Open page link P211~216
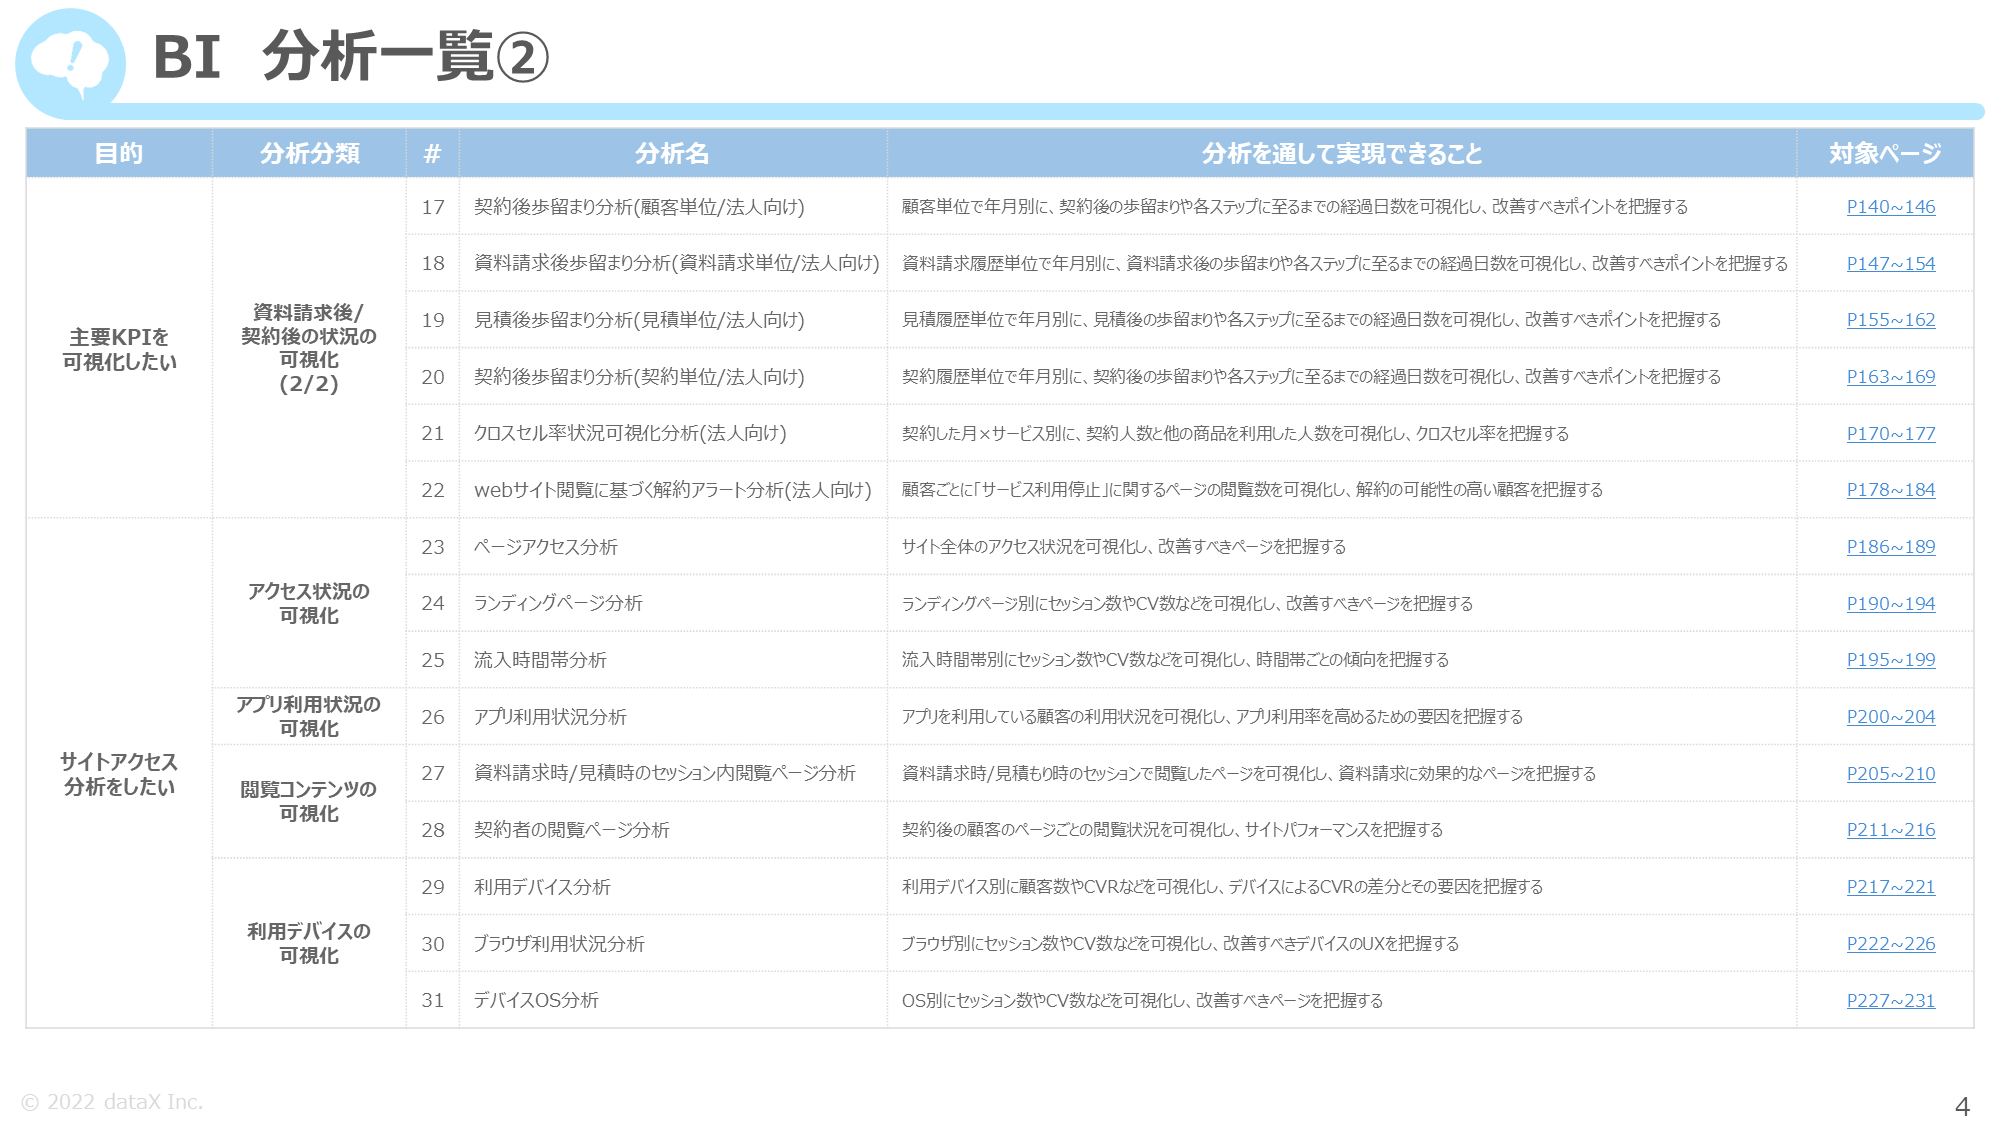 1890,830
